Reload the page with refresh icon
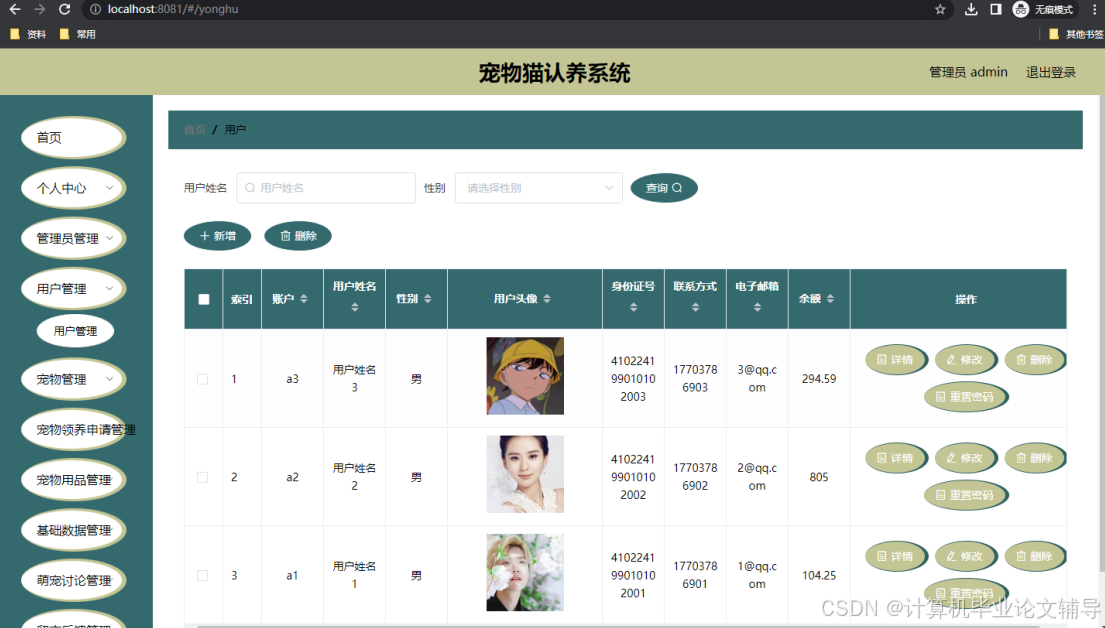1105x628 pixels. (x=64, y=9)
